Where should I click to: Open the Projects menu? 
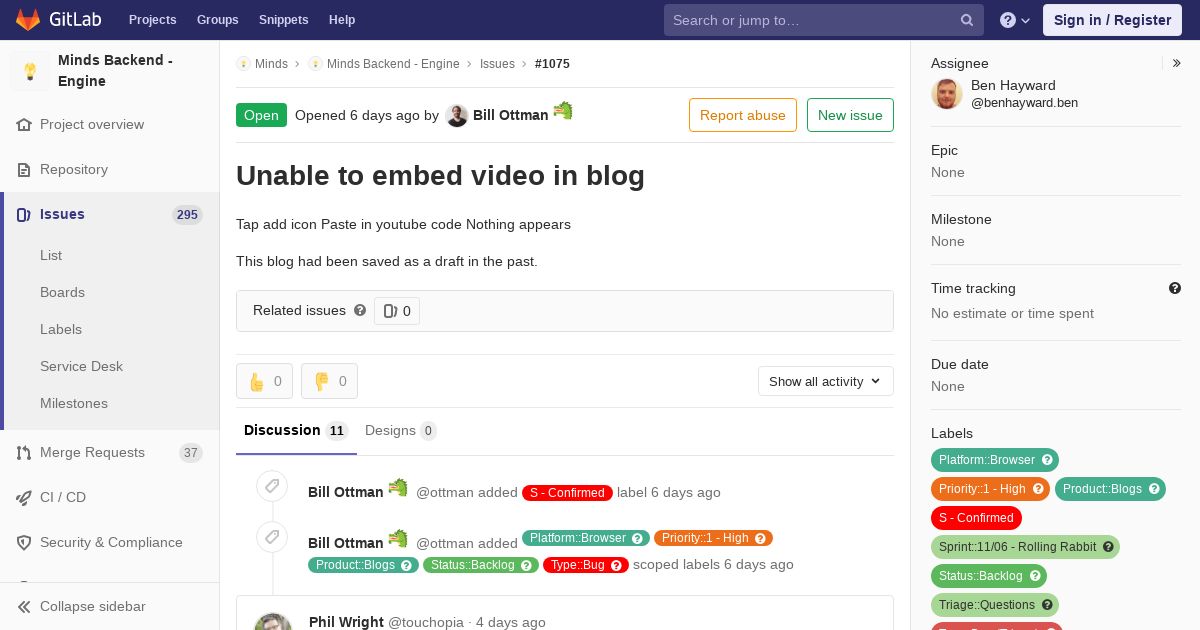pos(152,20)
